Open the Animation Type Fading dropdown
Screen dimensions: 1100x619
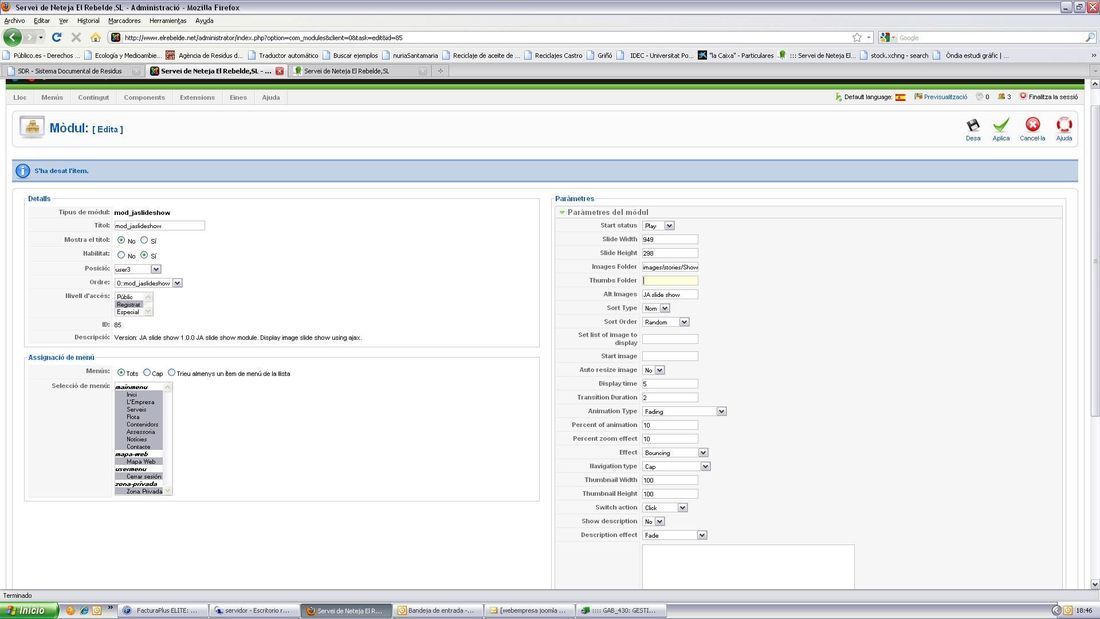(684, 411)
